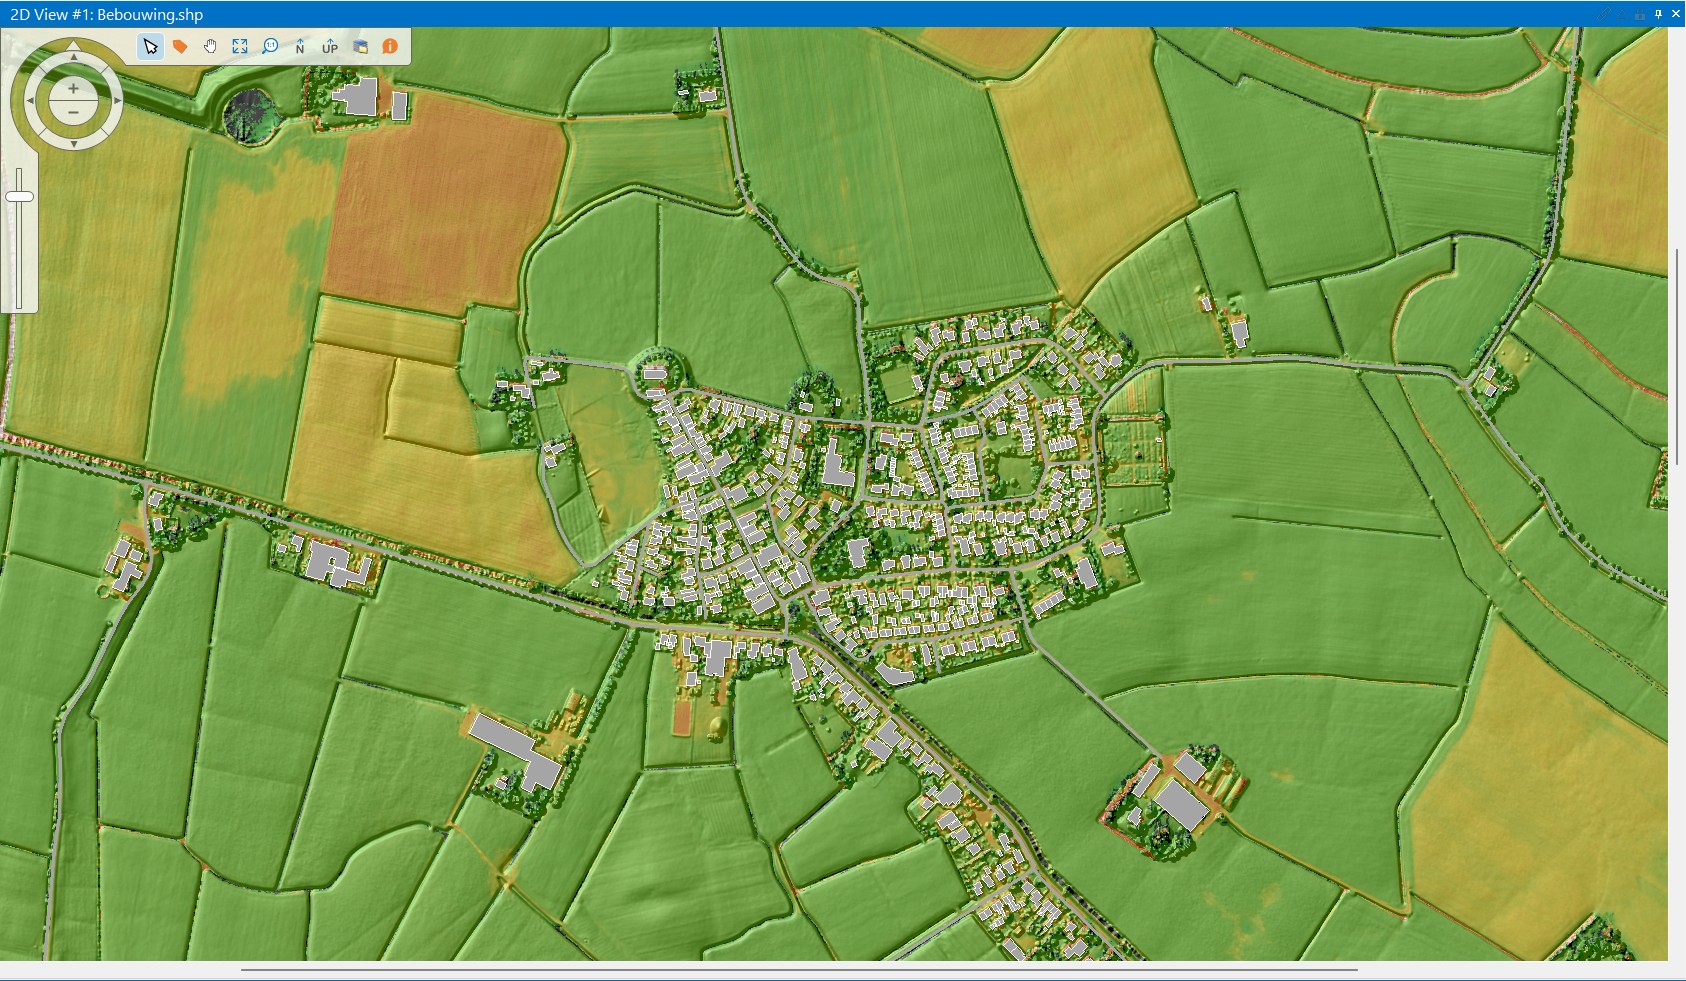Viewport: 1686px width, 981px height.
Task: Select the arrow pointer tool
Action: (150, 46)
